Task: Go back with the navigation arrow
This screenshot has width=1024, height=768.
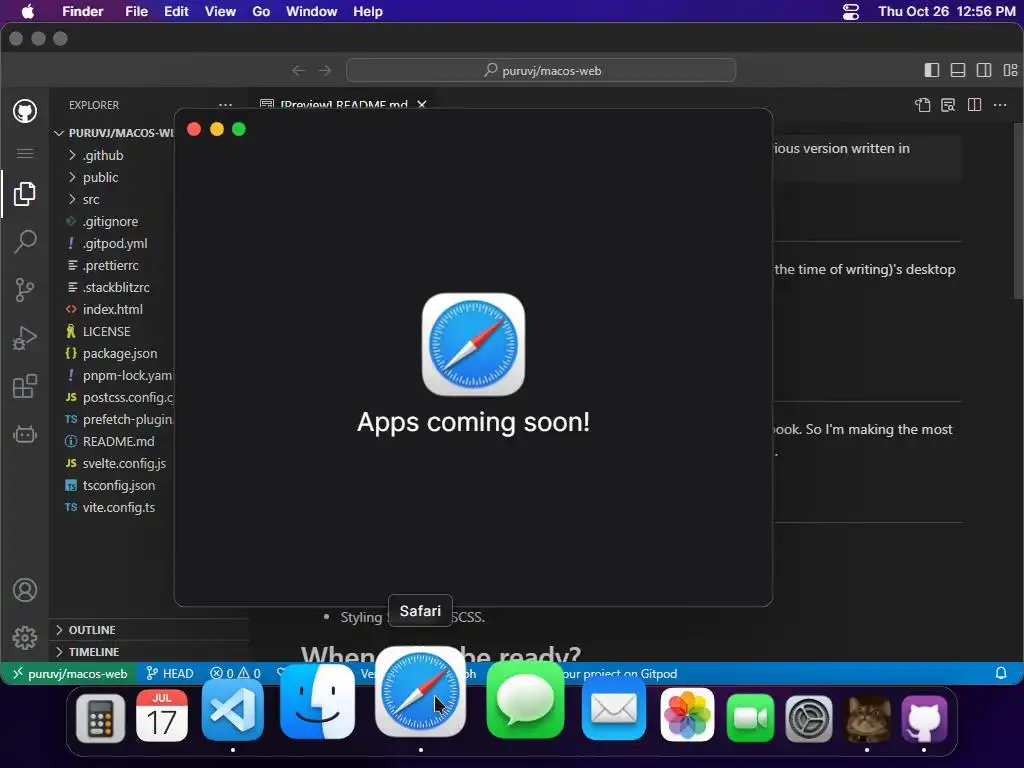Action: (x=298, y=71)
